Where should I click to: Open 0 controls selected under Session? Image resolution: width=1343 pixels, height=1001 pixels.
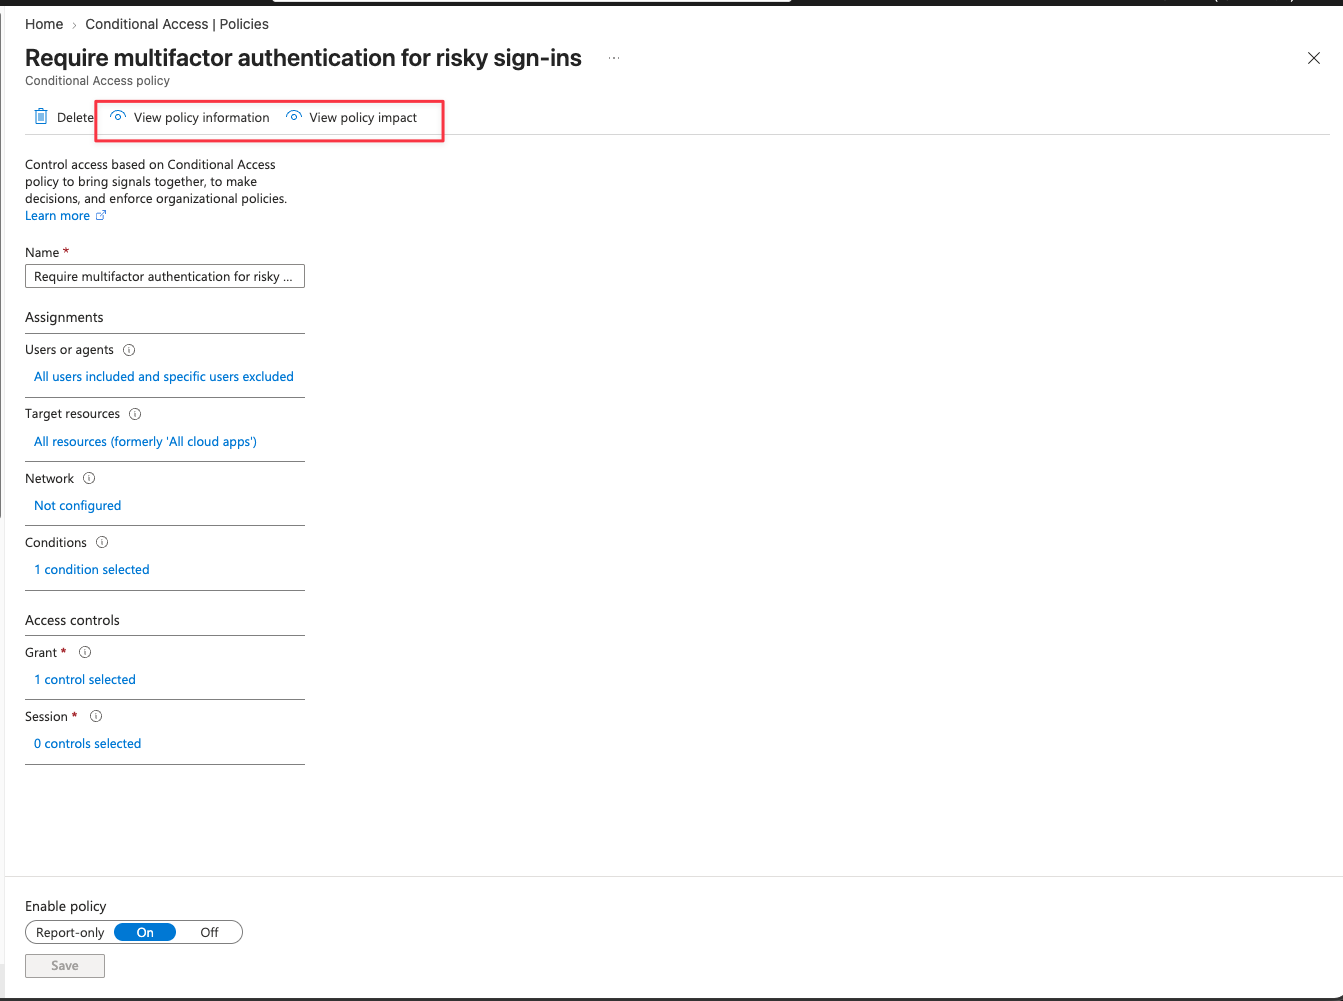click(87, 743)
